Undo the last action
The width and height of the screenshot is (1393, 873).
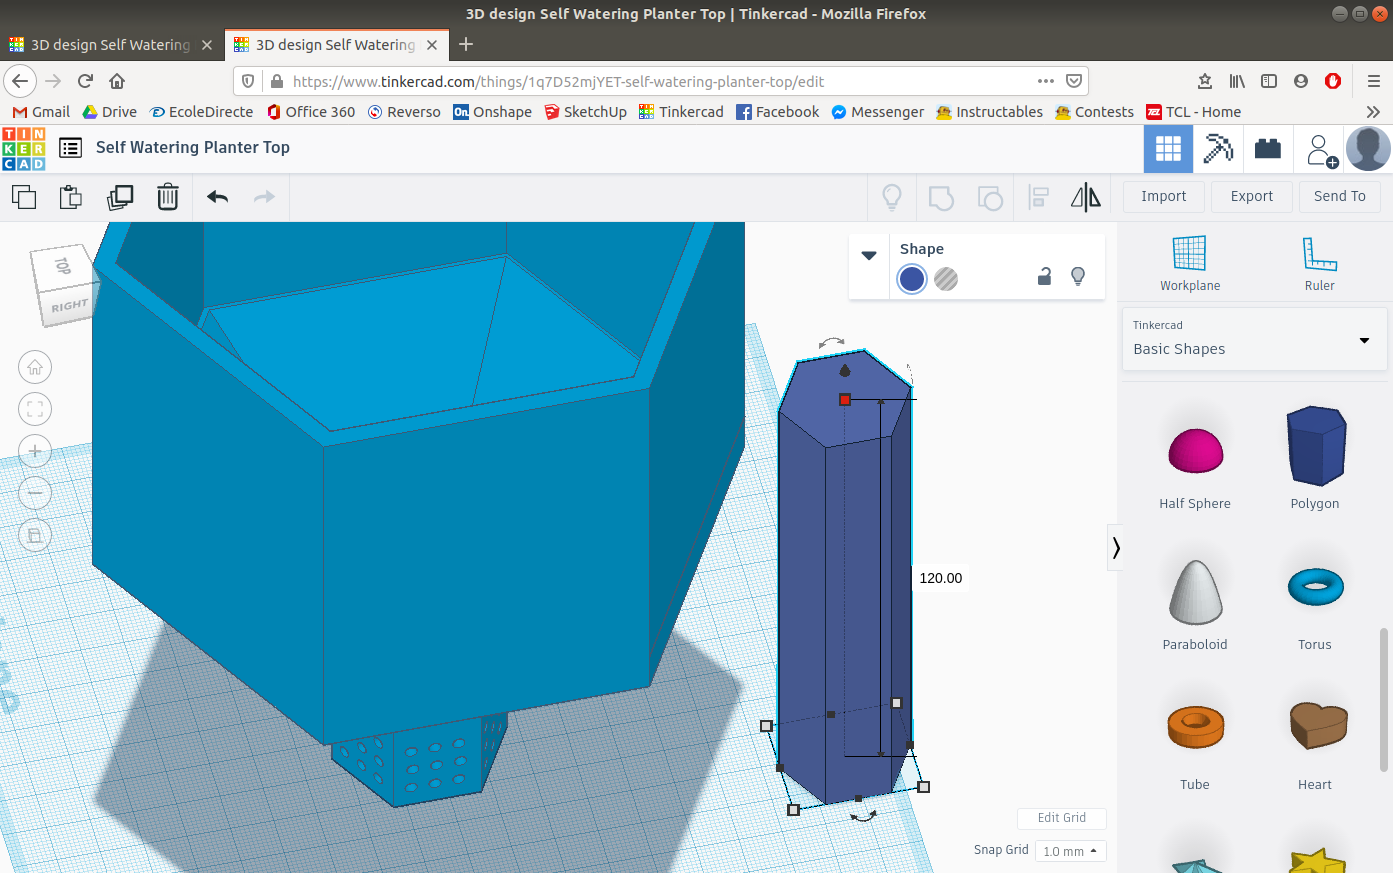(x=218, y=197)
